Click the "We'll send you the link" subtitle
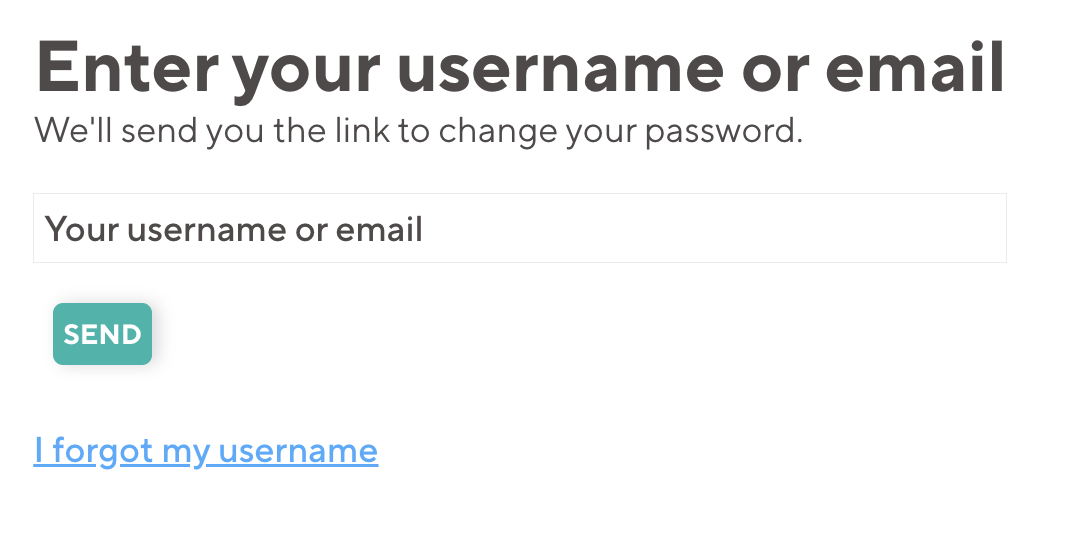The height and width of the screenshot is (548, 1072). pyautogui.click(x=418, y=131)
